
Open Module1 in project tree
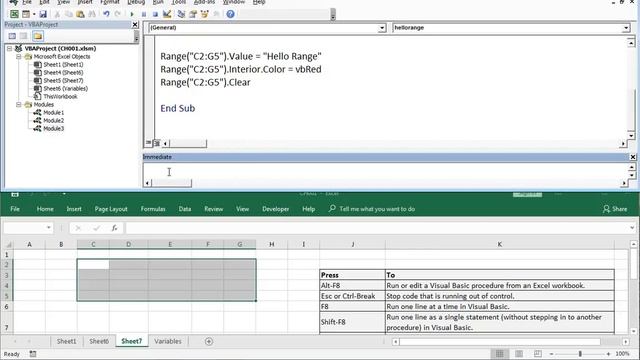point(53,113)
